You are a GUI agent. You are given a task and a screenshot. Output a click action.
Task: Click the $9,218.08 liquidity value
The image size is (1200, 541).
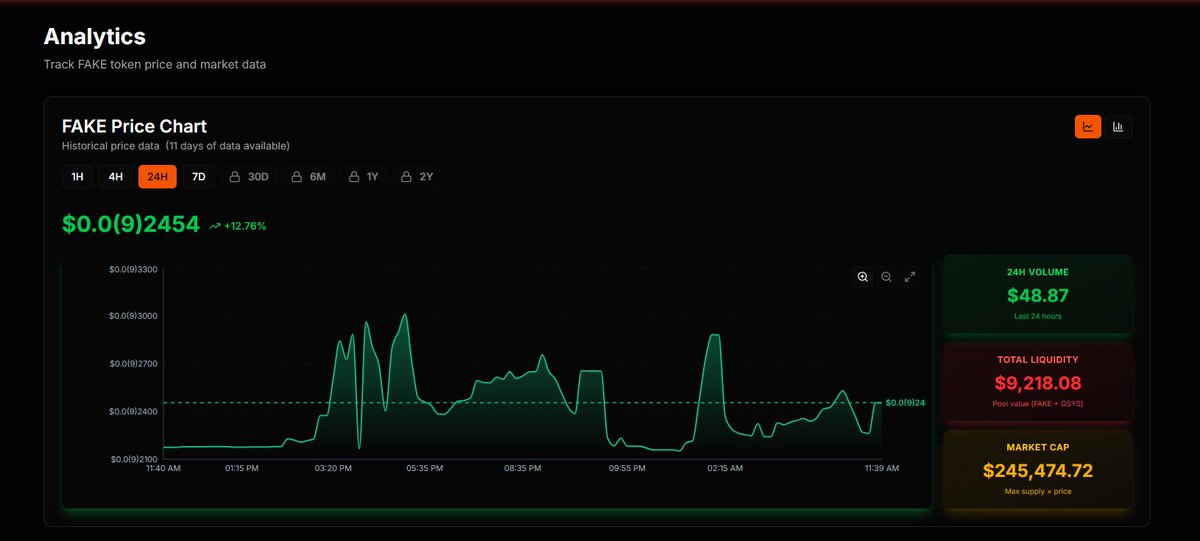pos(1038,382)
